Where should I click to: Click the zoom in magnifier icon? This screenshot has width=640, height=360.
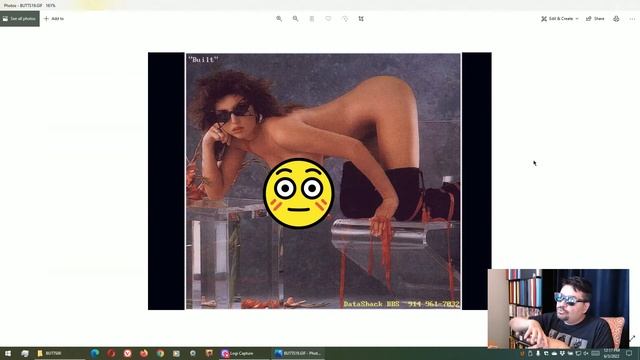tap(279, 19)
